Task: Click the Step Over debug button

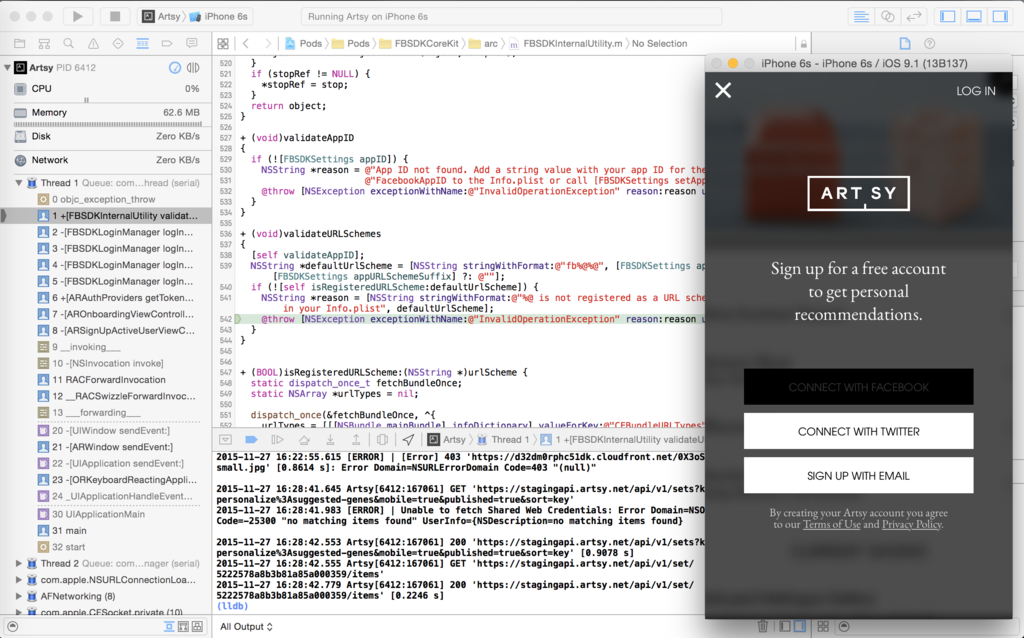Action: point(304,439)
